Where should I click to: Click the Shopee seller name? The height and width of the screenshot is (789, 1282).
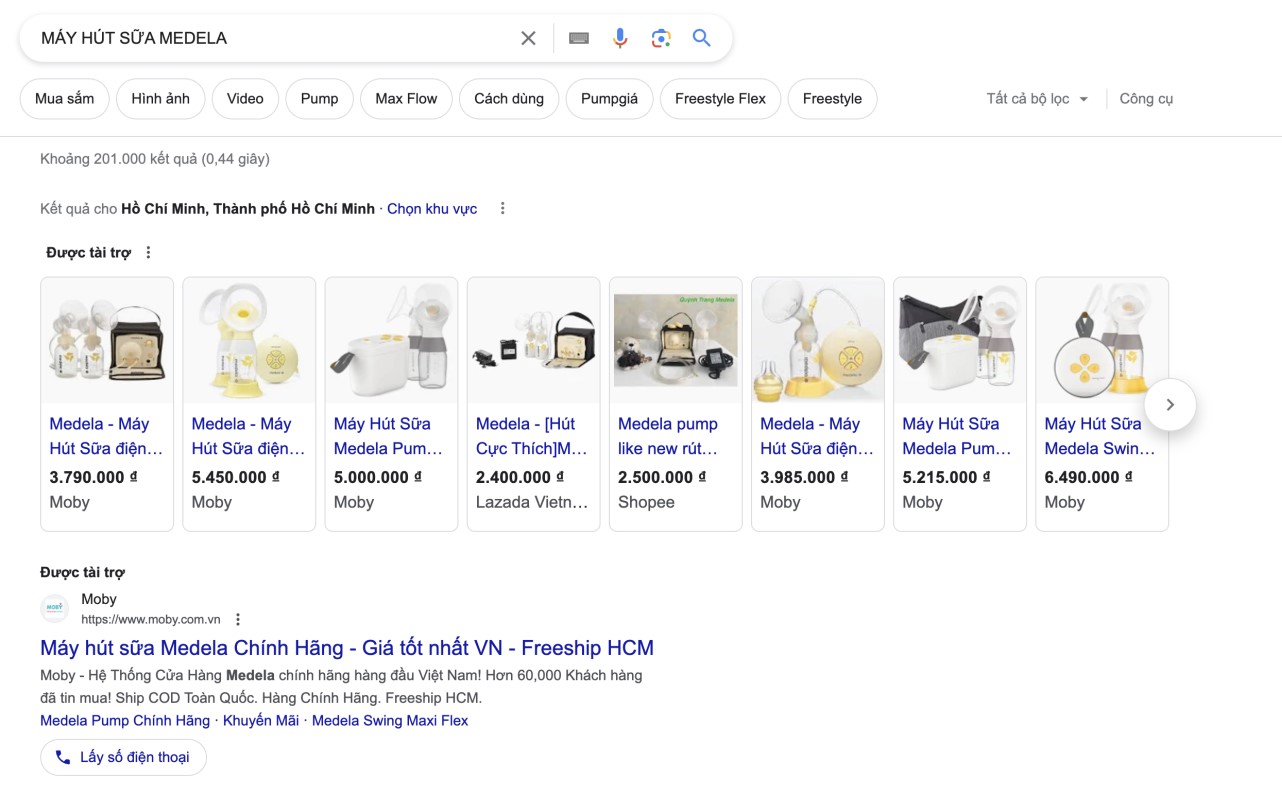click(x=646, y=502)
